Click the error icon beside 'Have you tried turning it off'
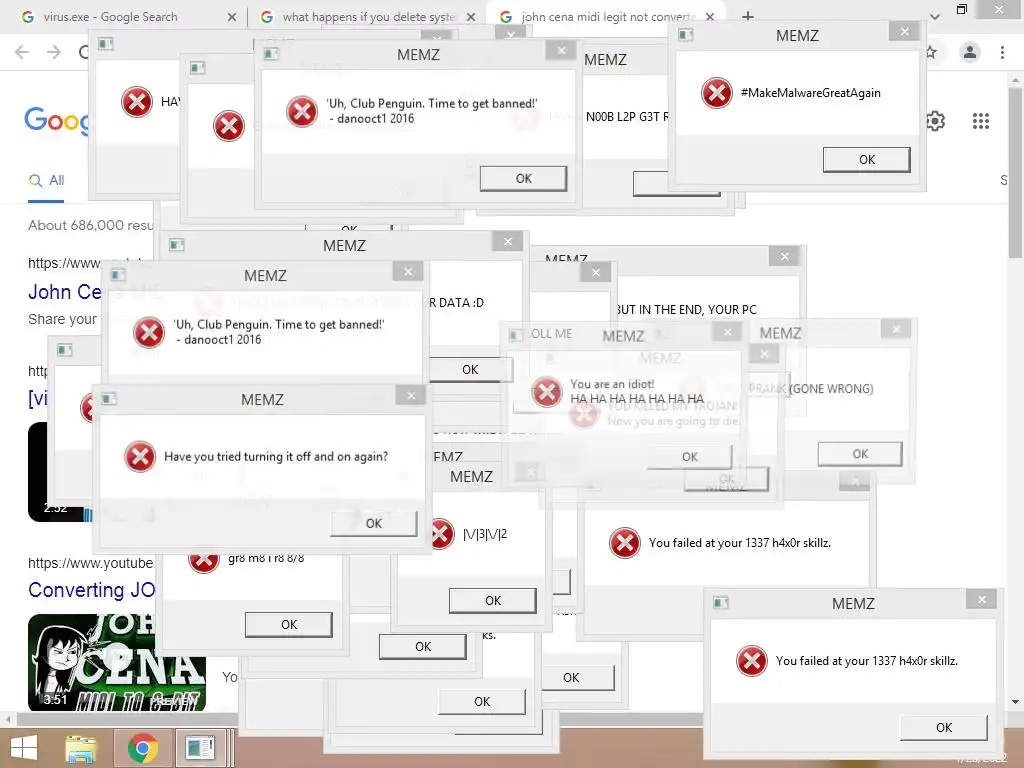 tap(140, 456)
